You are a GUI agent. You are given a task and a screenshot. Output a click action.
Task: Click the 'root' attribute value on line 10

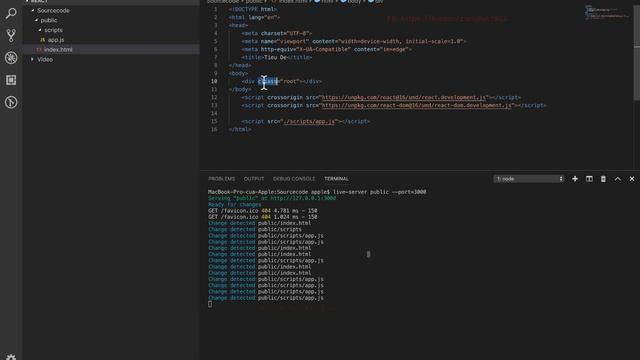(290, 82)
